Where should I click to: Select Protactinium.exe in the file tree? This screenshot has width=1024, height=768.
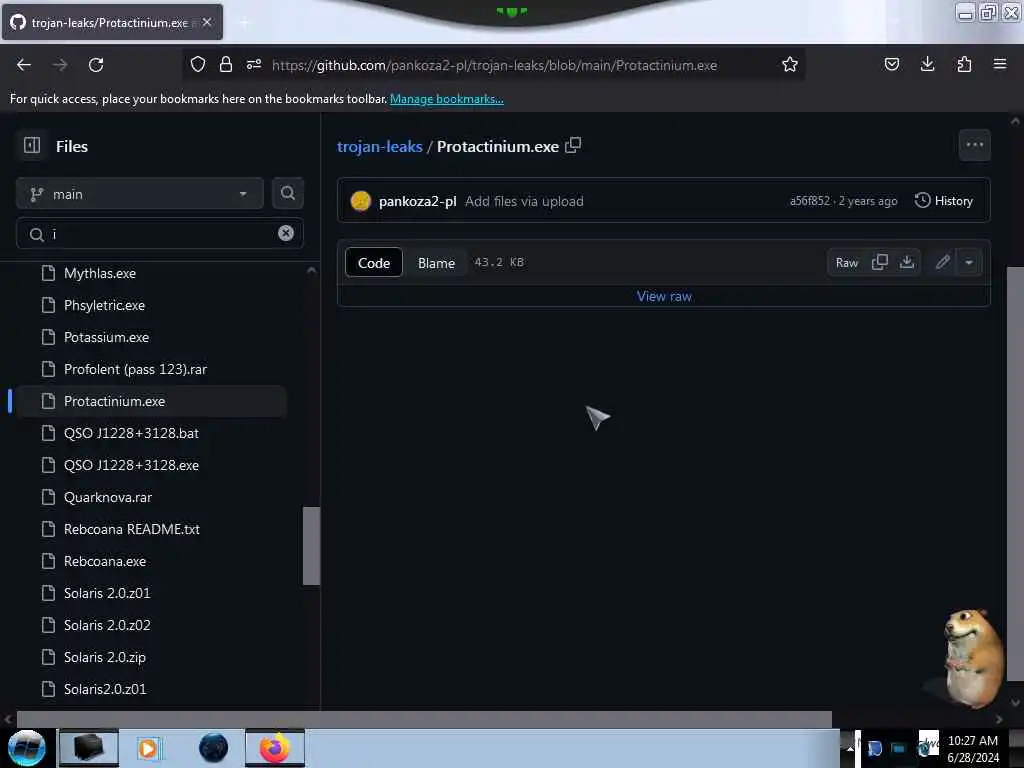(152, 401)
